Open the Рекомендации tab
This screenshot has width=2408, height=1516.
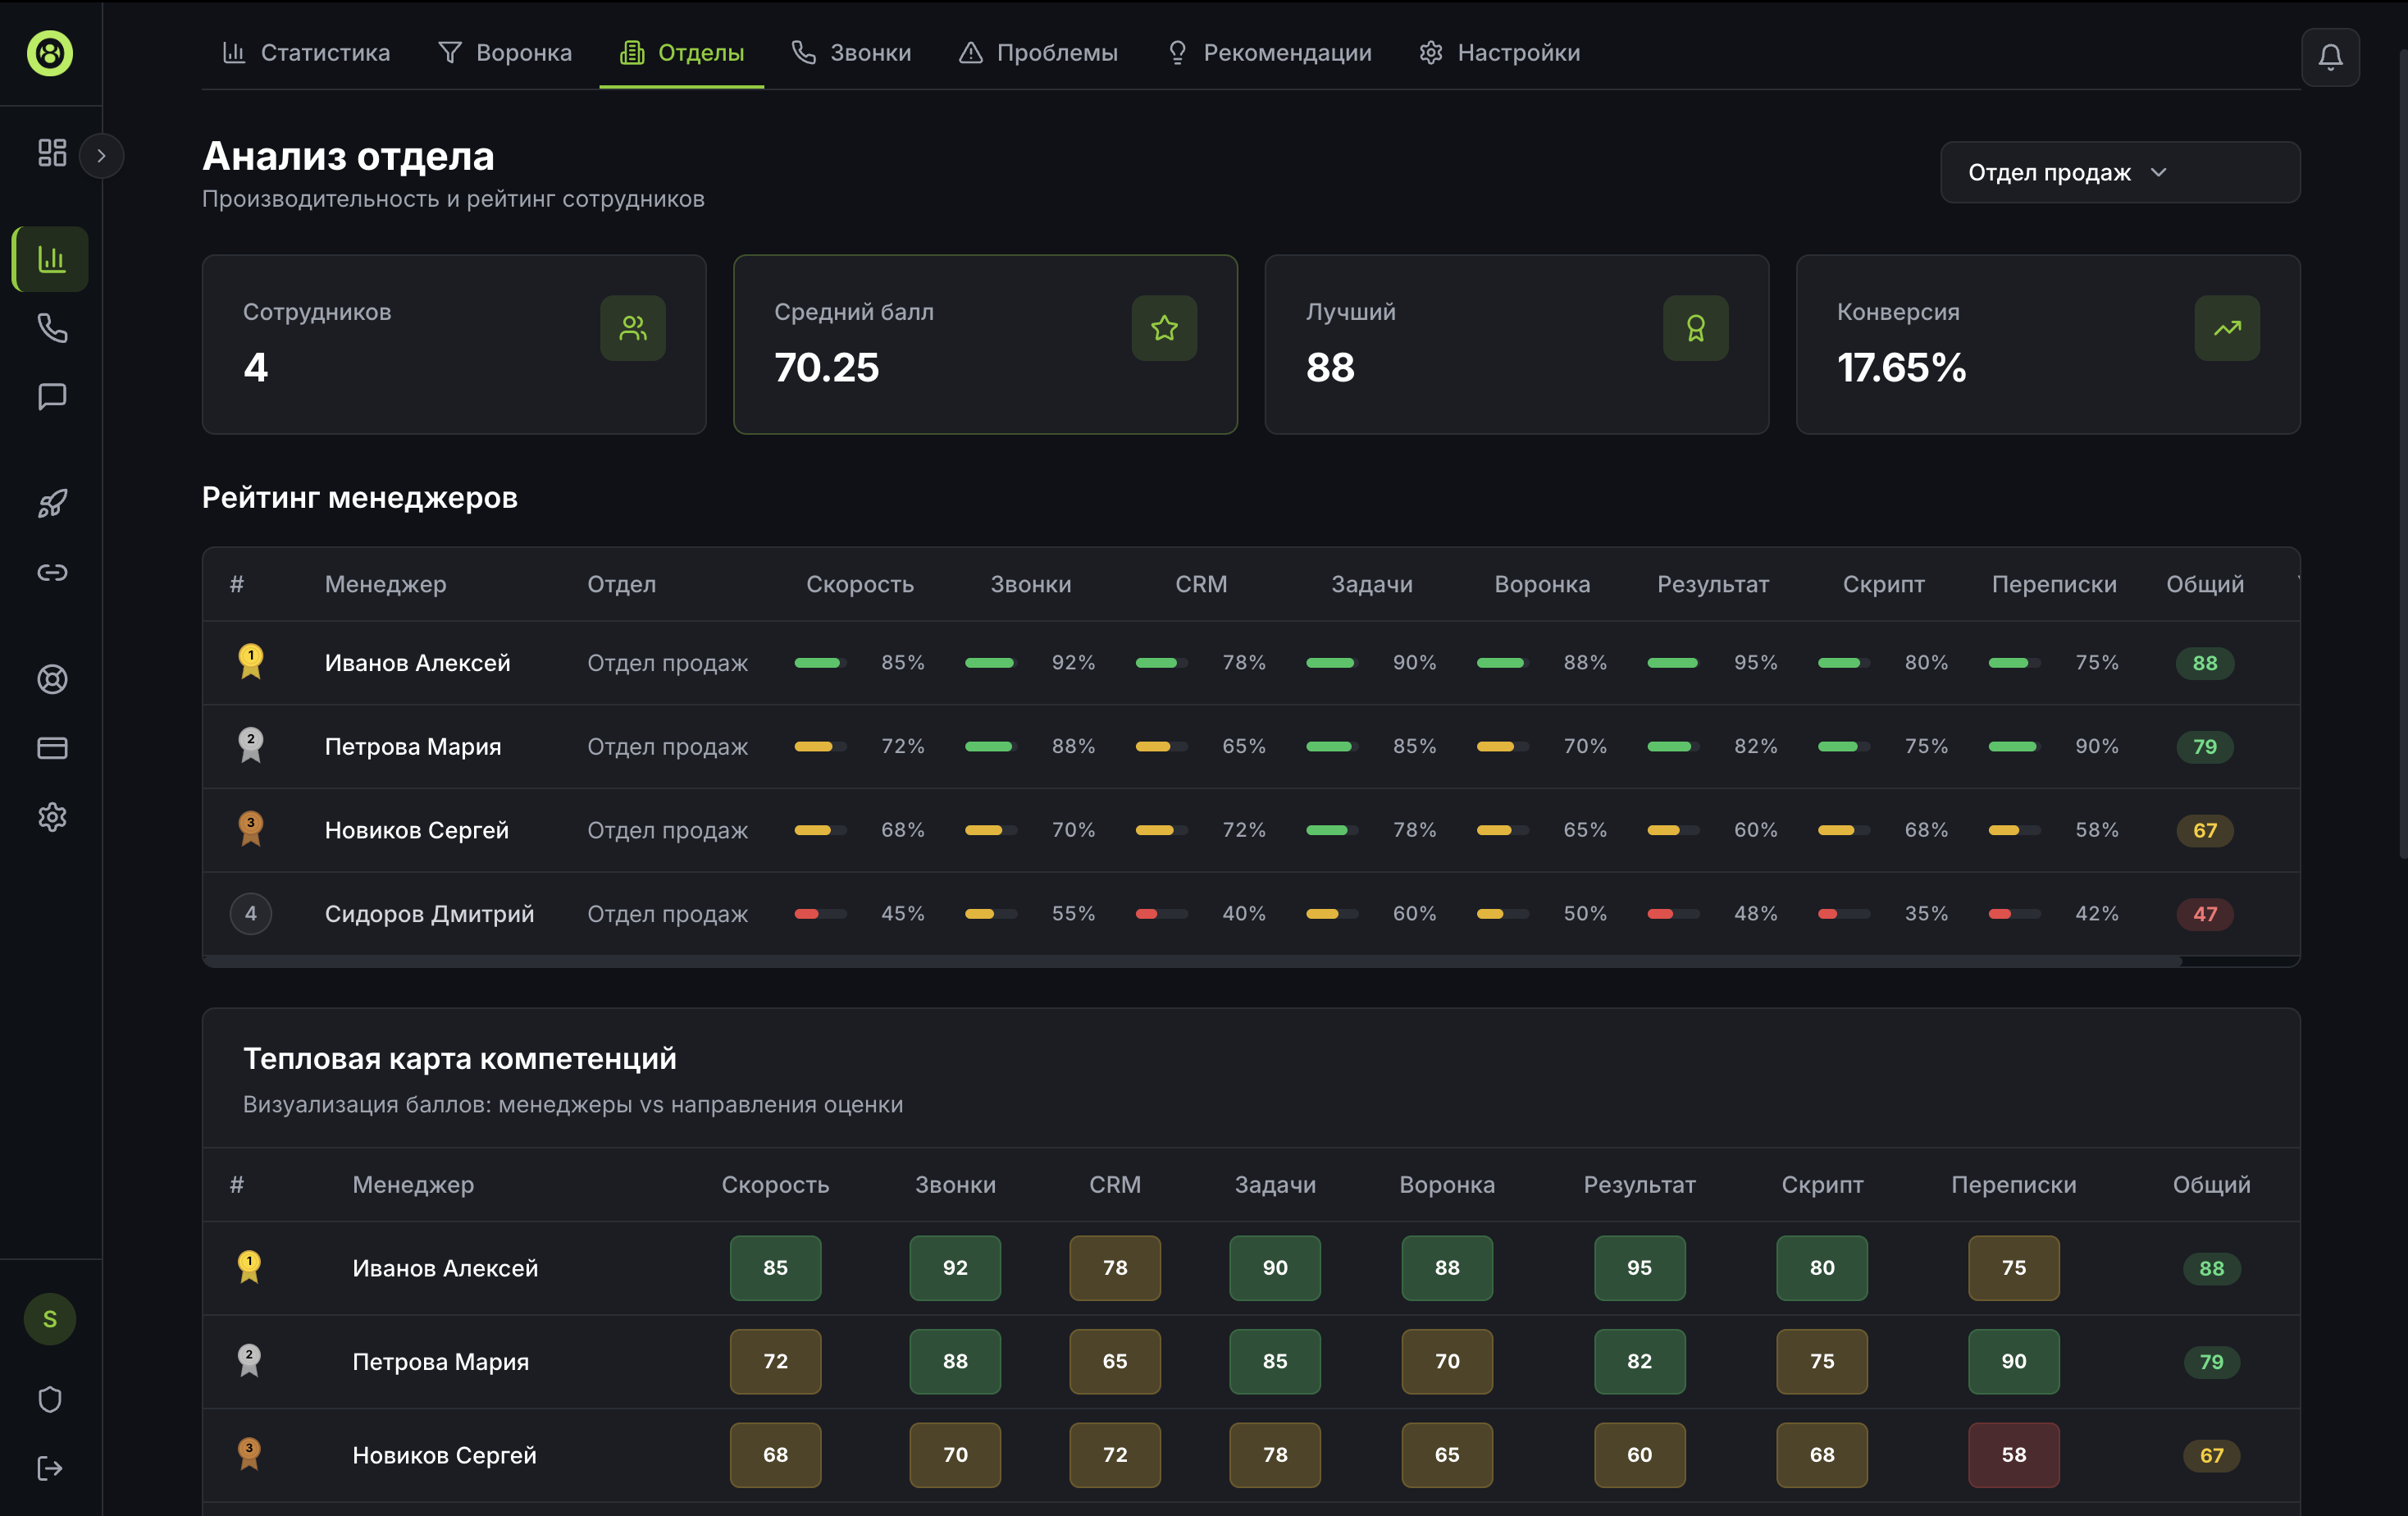click(1269, 53)
